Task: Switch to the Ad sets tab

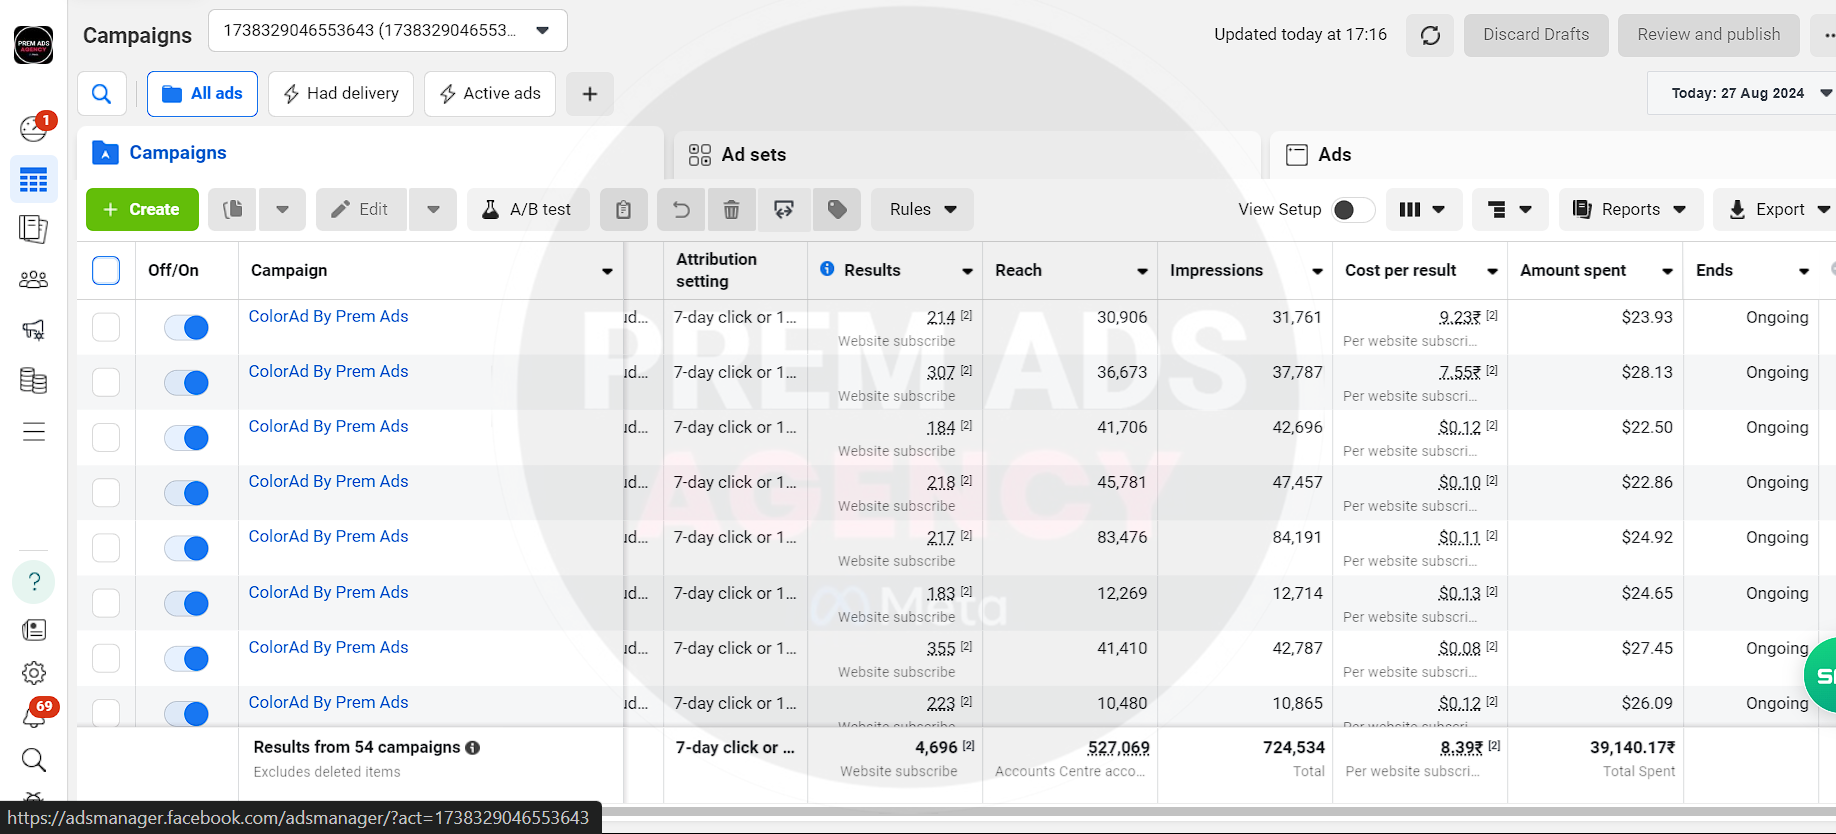Action: [966, 155]
